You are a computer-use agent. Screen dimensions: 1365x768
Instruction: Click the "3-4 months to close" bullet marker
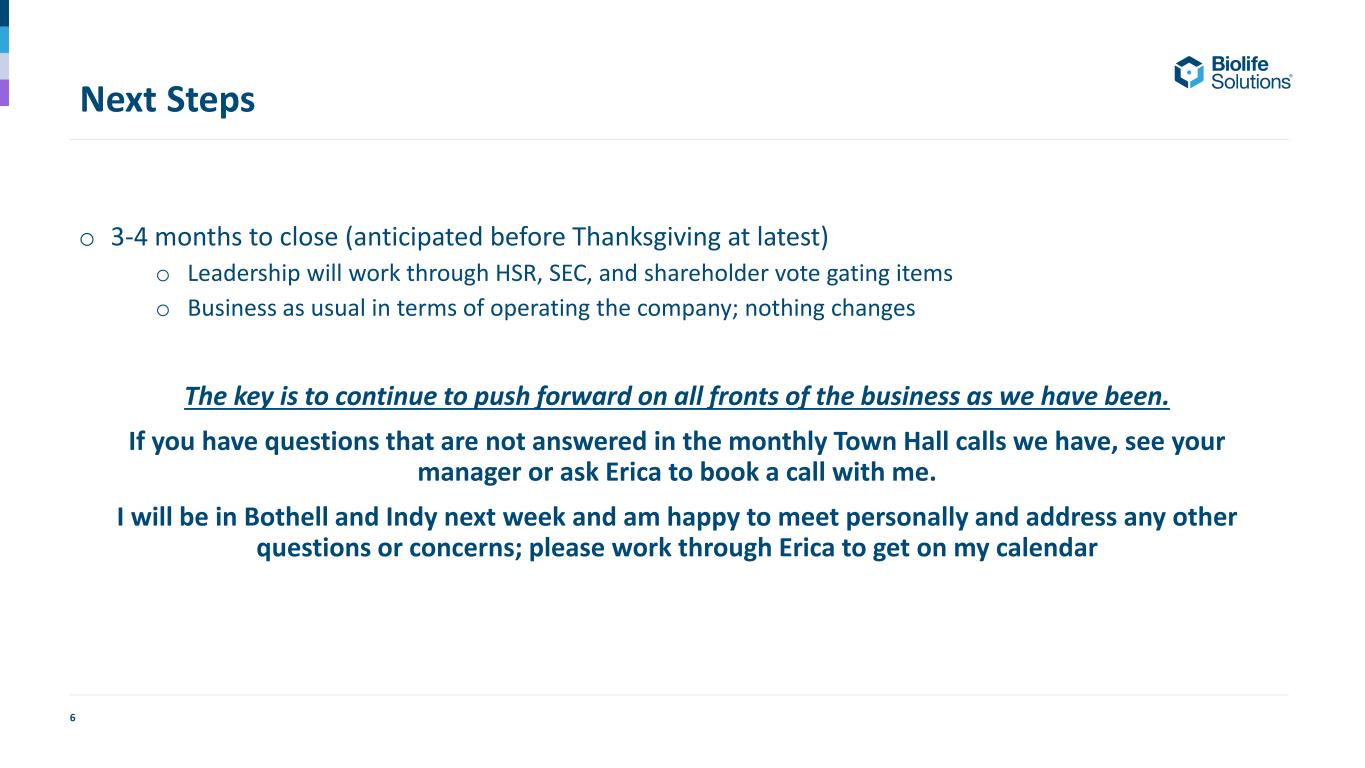point(87,239)
